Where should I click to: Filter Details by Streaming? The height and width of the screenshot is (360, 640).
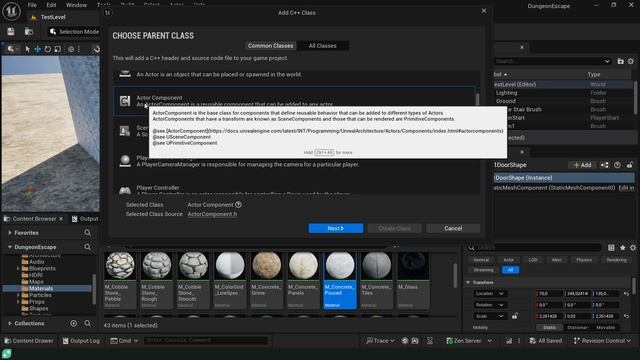[483, 270]
